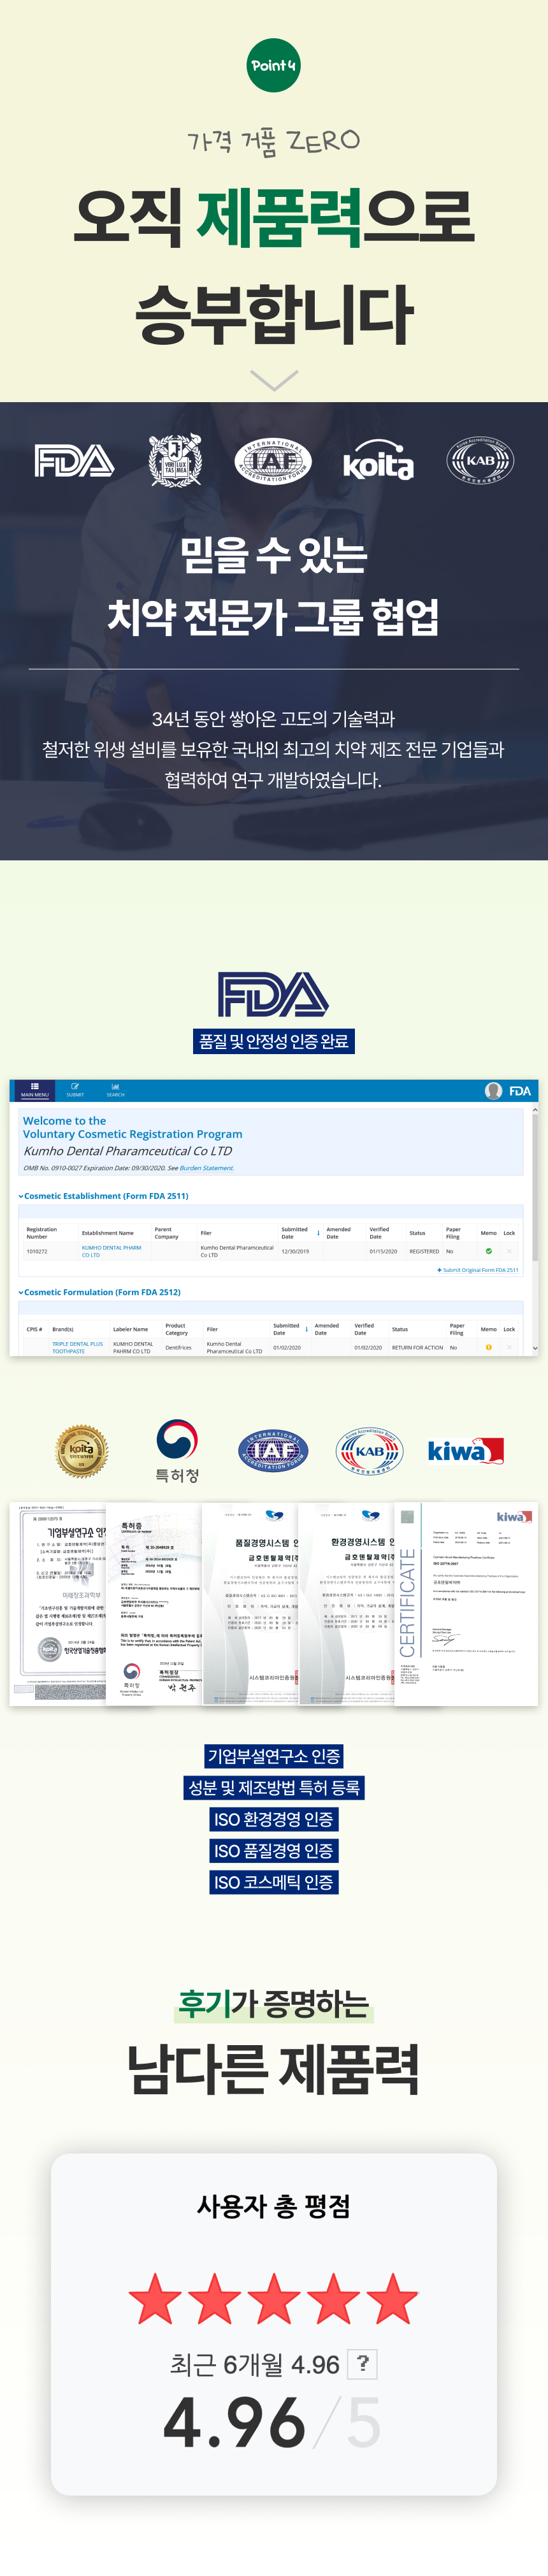Click the 성분 및 제조방법 특허 등록 label
The image size is (548, 2576).
(x=274, y=1787)
